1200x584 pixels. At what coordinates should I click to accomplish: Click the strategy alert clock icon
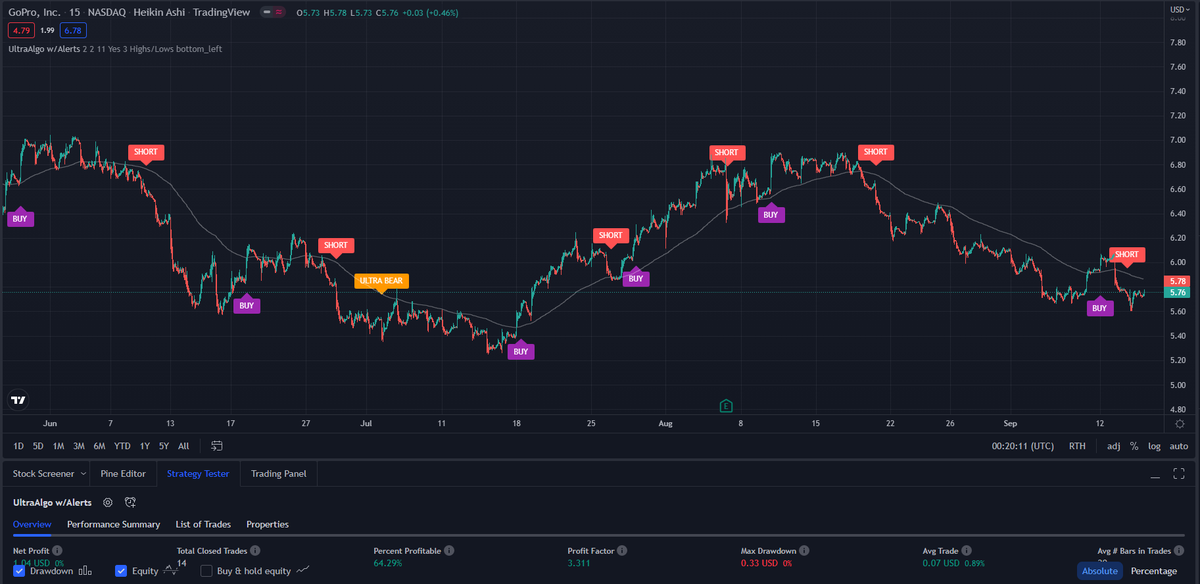pos(130,502)
